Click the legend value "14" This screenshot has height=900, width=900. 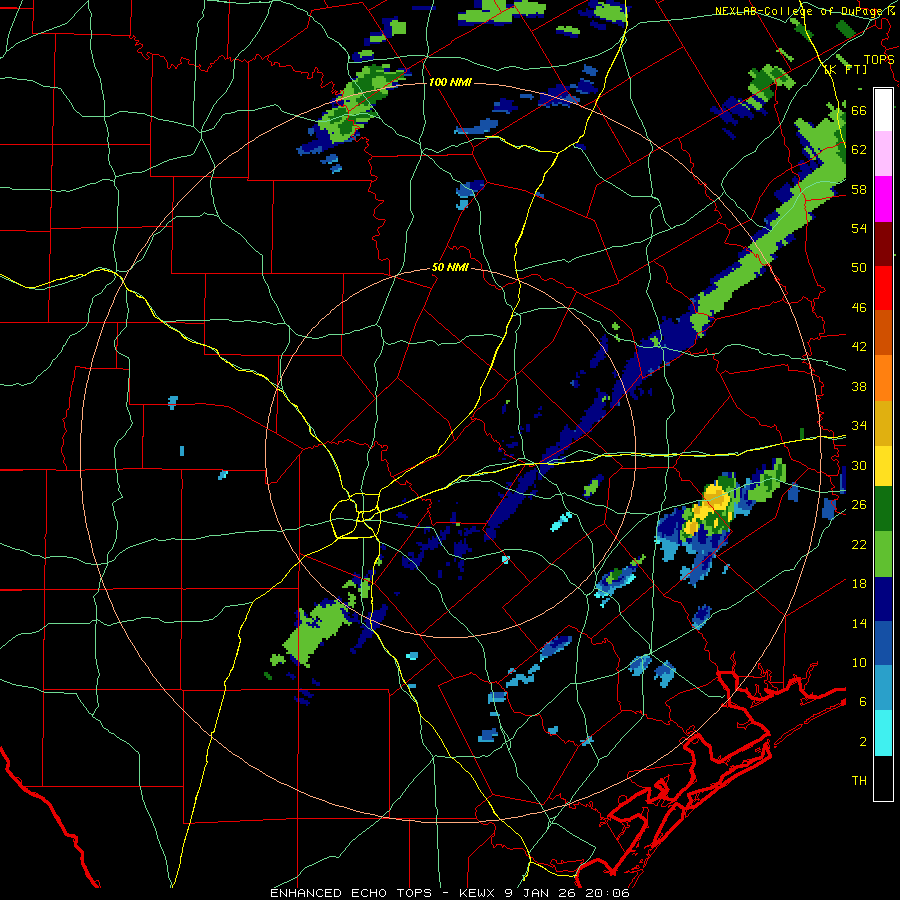859,623
